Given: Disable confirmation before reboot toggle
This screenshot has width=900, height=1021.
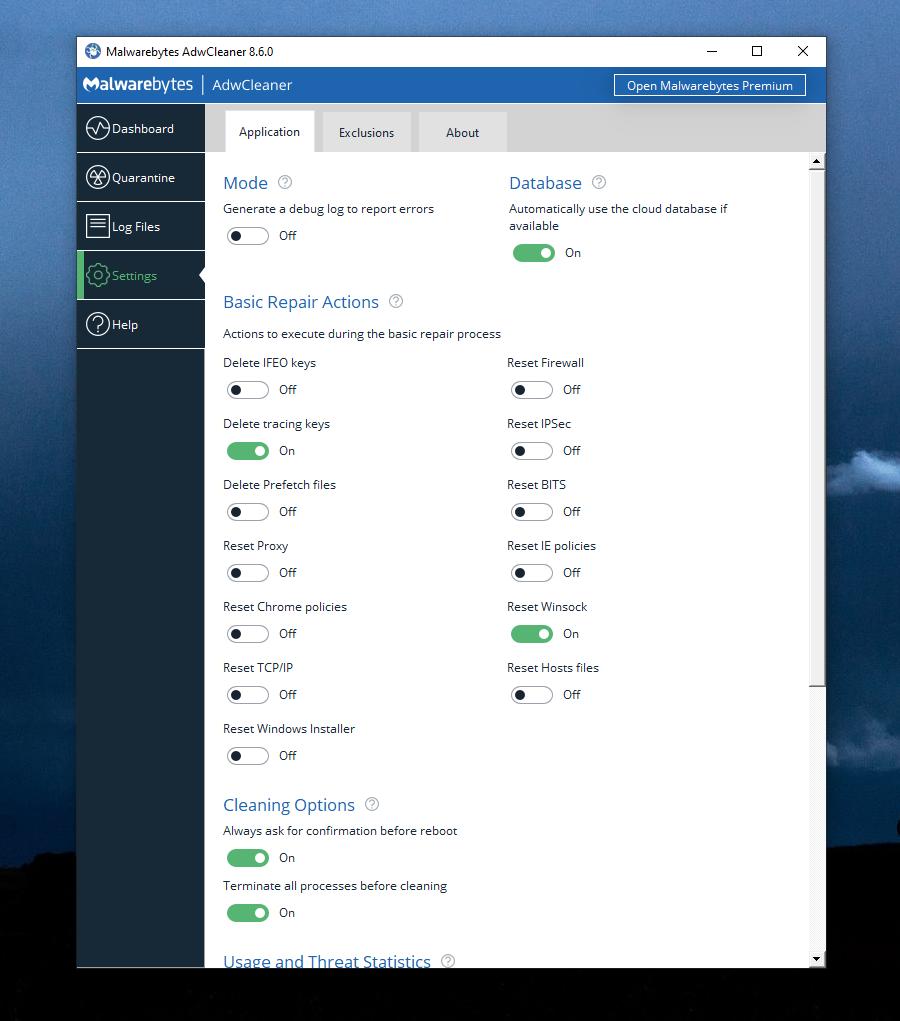Looking at the screenshot, I should (x=247, y=858).
